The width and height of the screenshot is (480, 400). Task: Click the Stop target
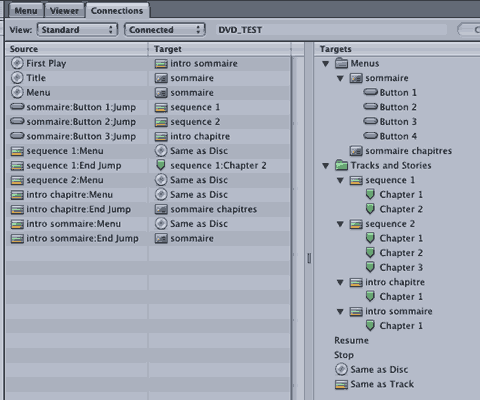(x=344, y=355)
